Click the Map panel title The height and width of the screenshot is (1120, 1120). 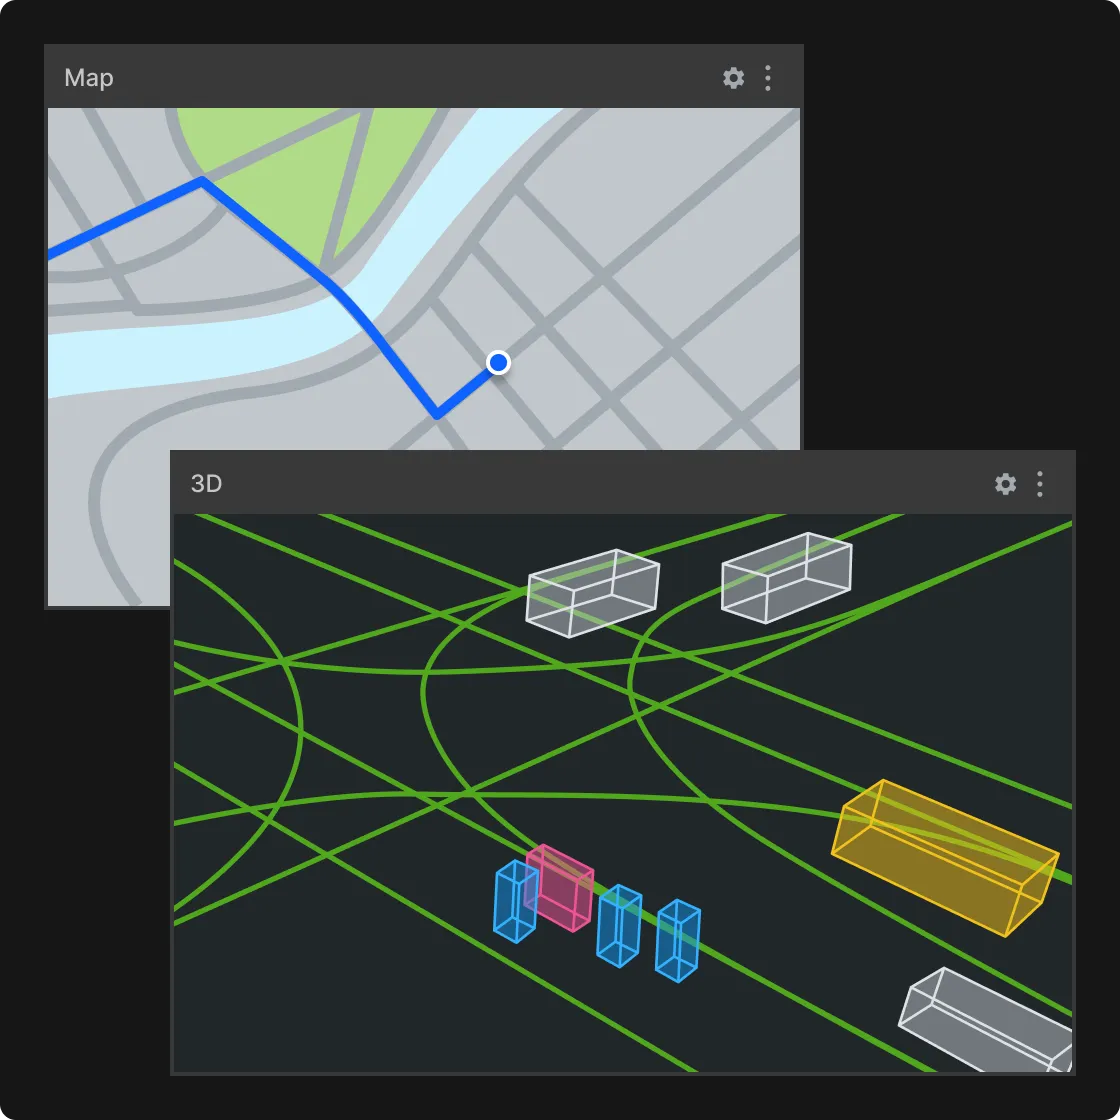[x=88, y=77]
